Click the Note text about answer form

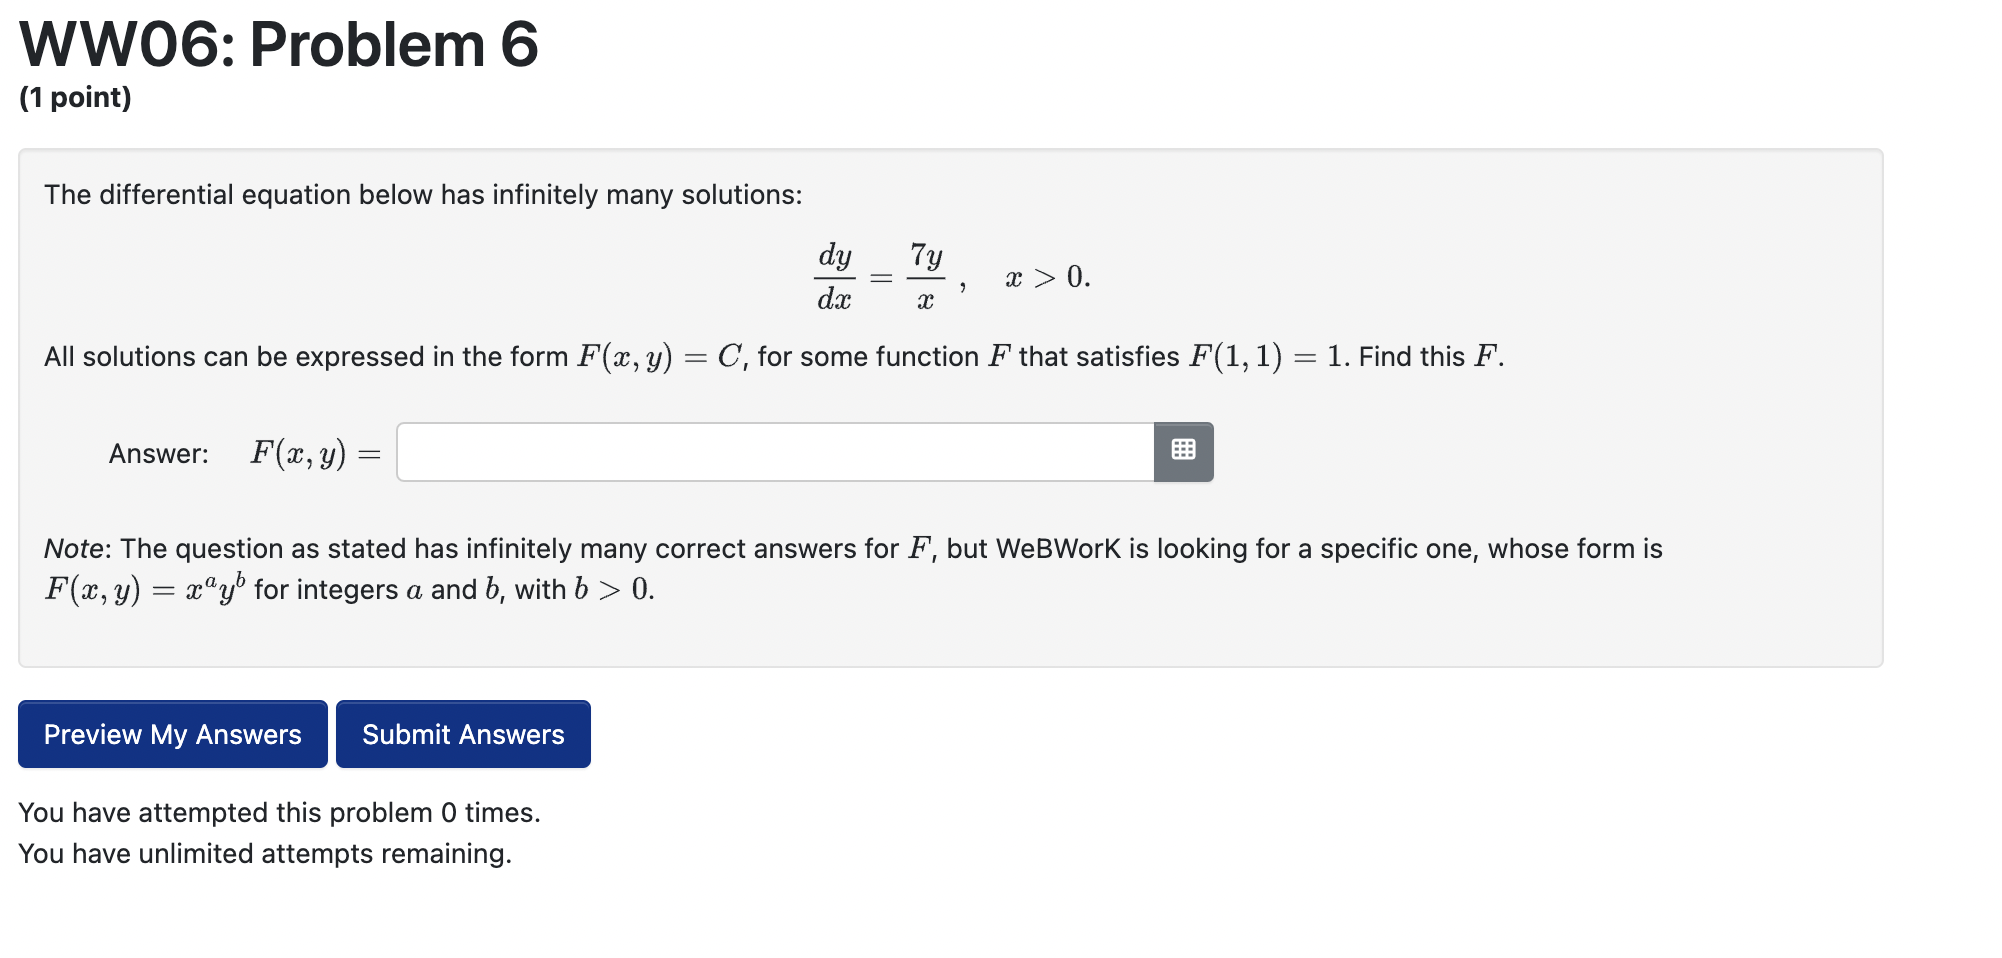click(850, 548)
